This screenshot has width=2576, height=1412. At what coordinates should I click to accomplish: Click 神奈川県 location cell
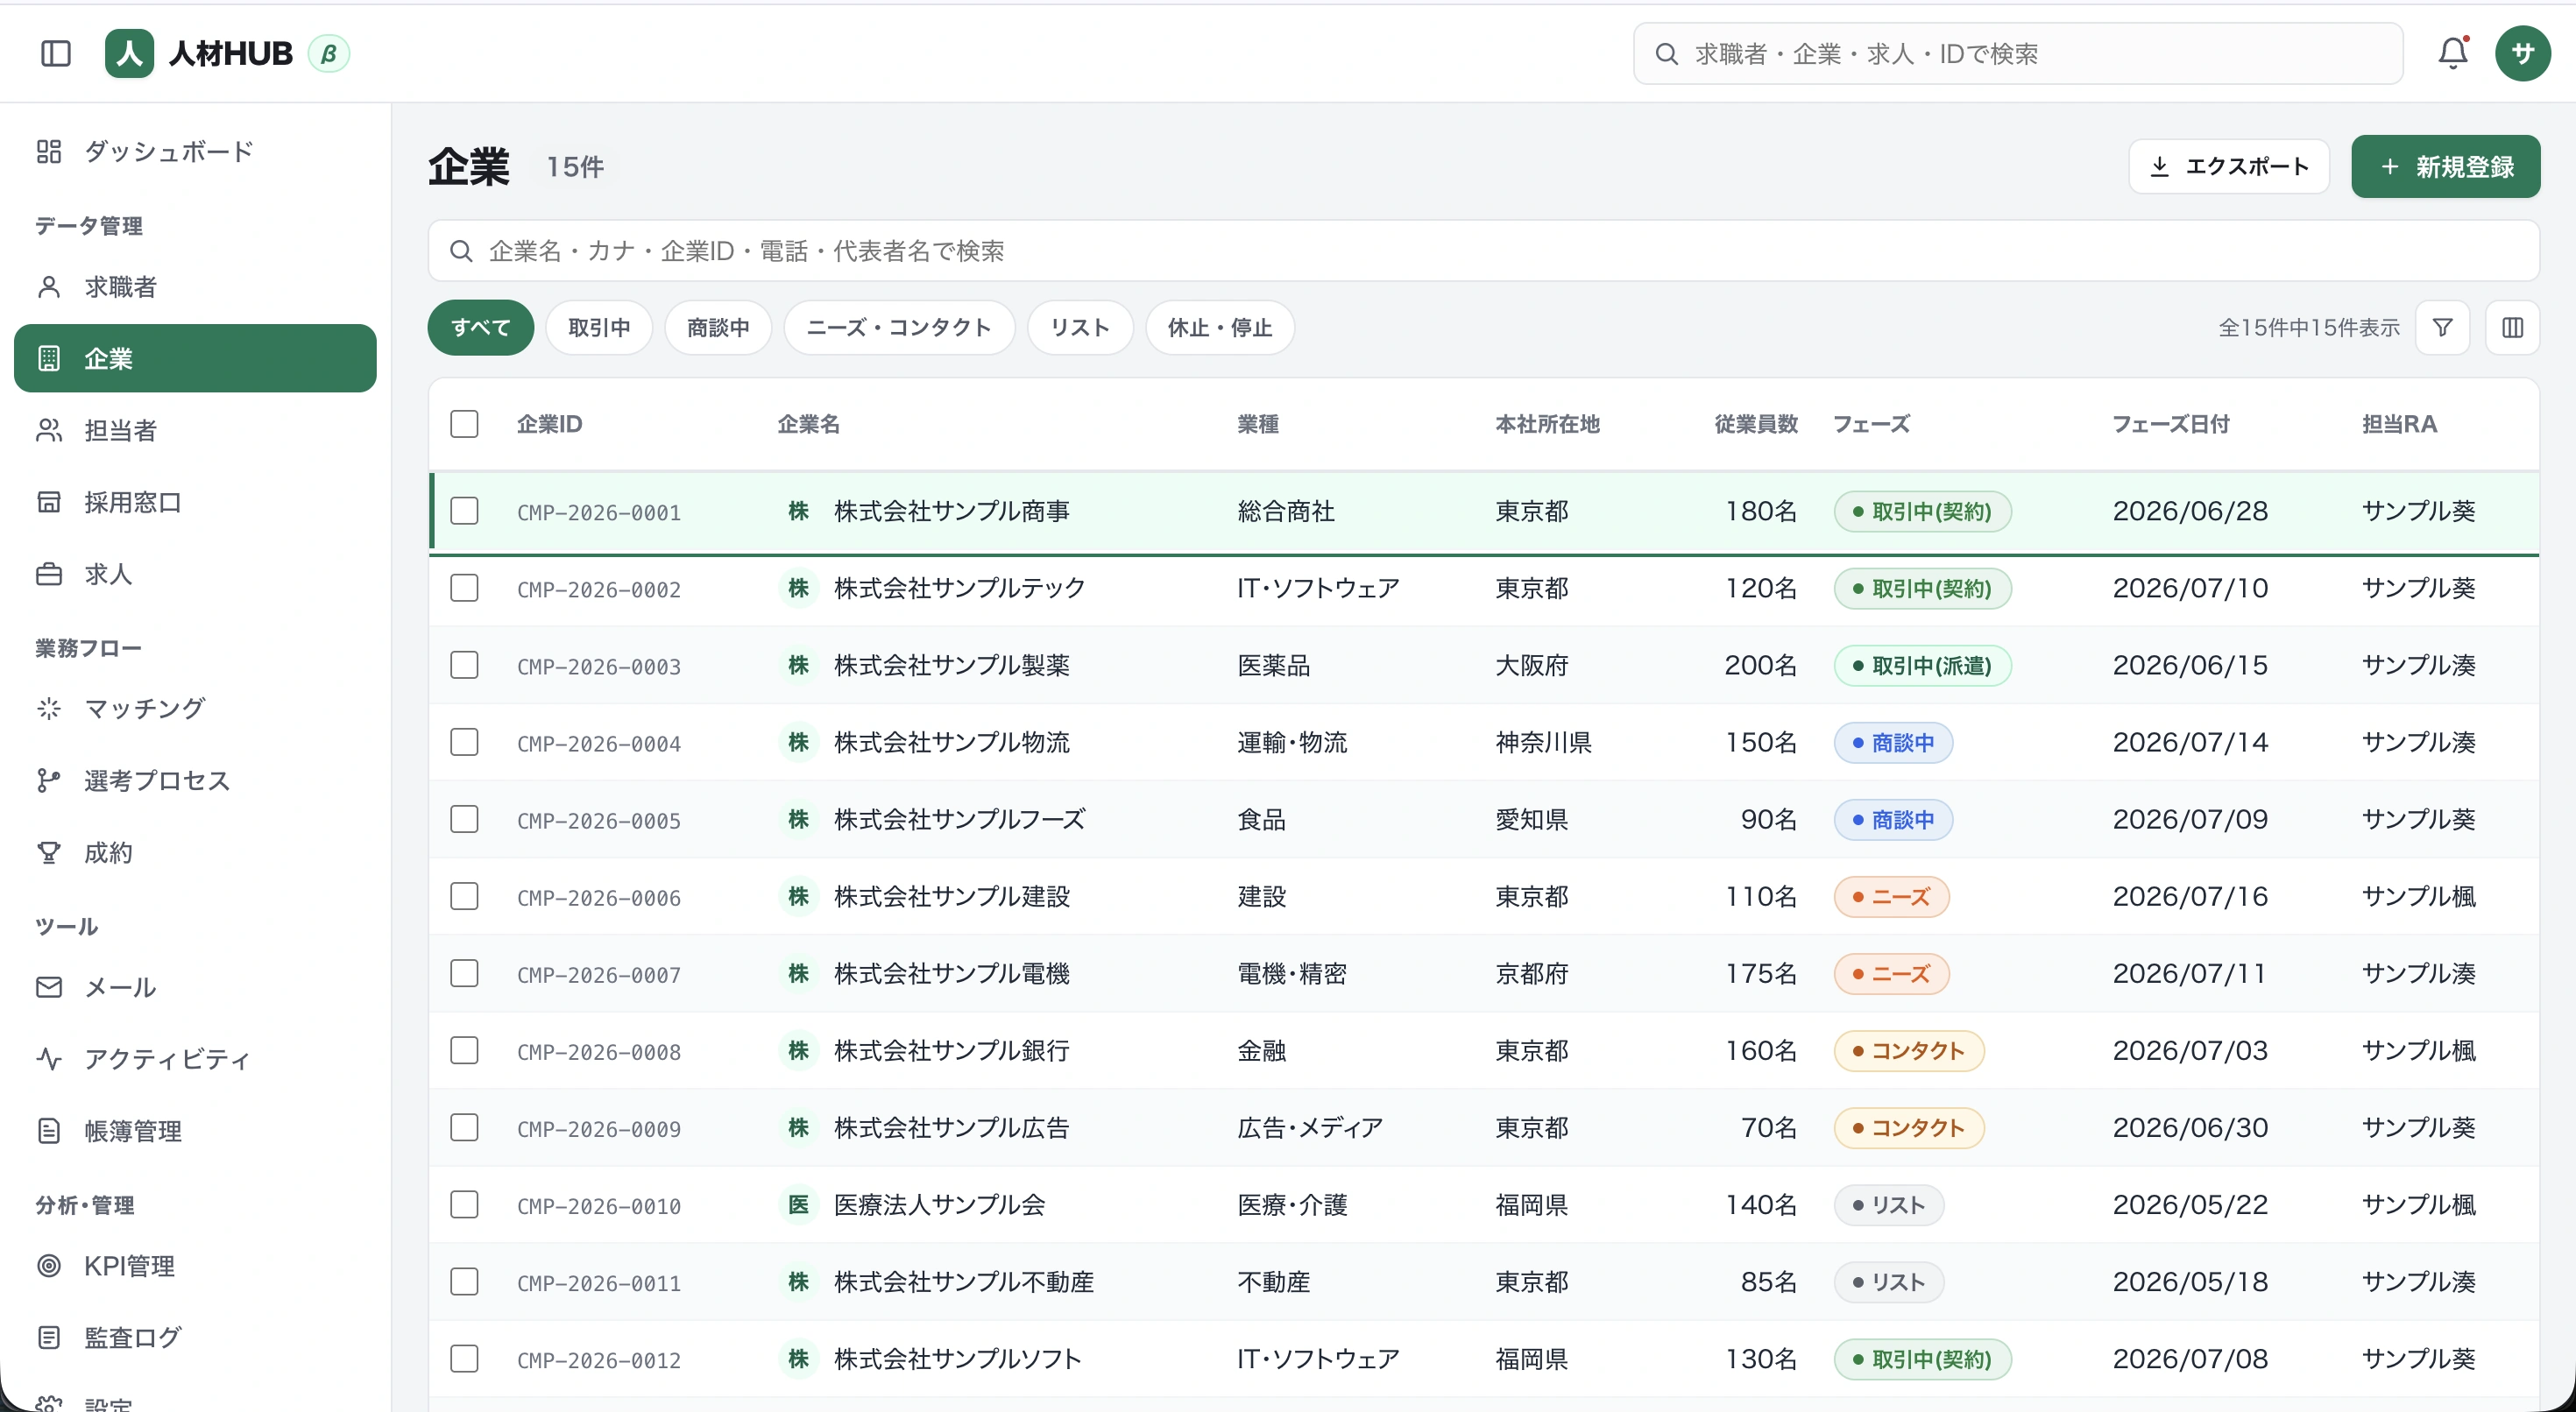click(x=1543, y=742)
